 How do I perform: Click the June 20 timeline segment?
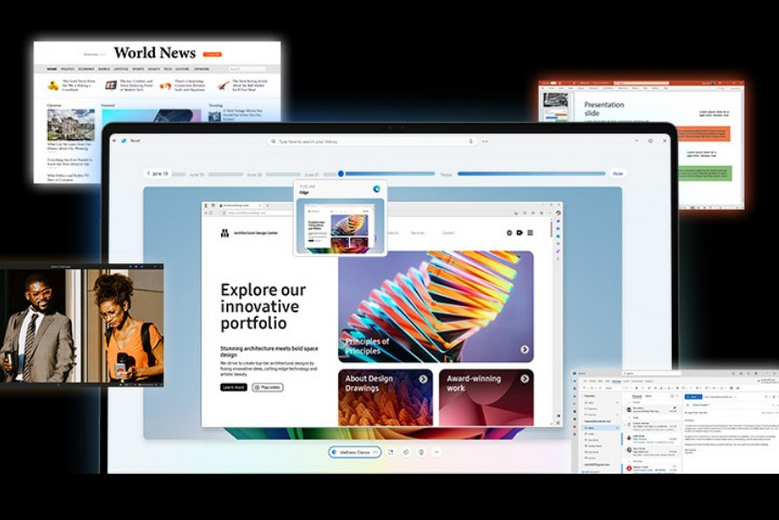(283, 174)
